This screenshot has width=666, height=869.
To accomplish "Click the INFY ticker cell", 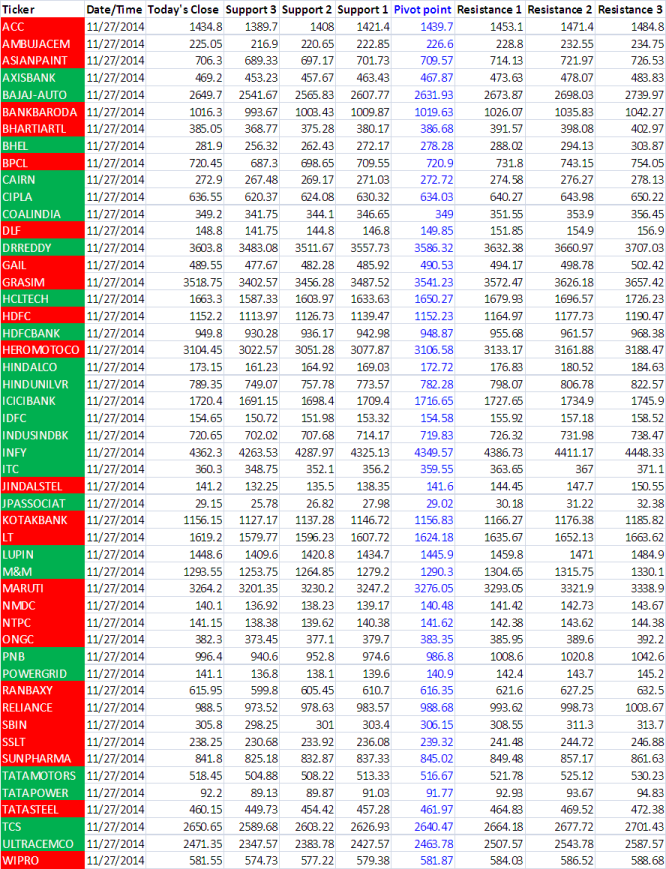I will [x=42, y=452].
